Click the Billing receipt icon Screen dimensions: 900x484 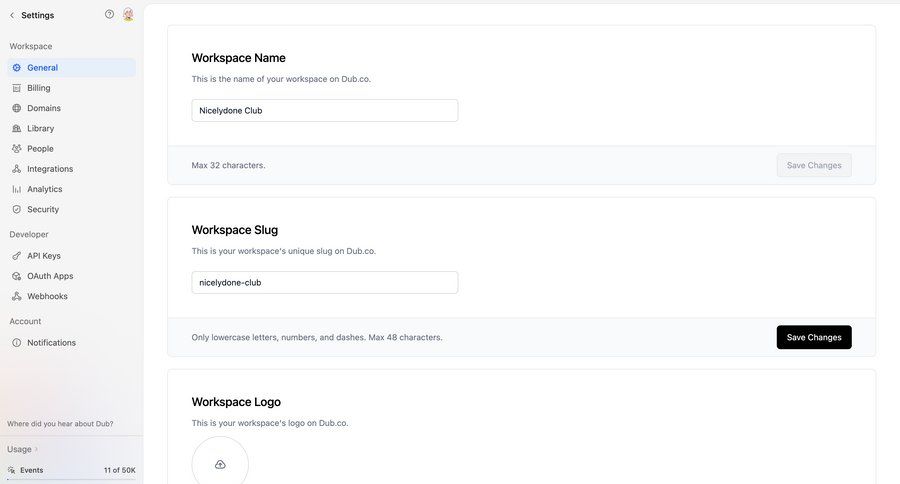point(17,88)
